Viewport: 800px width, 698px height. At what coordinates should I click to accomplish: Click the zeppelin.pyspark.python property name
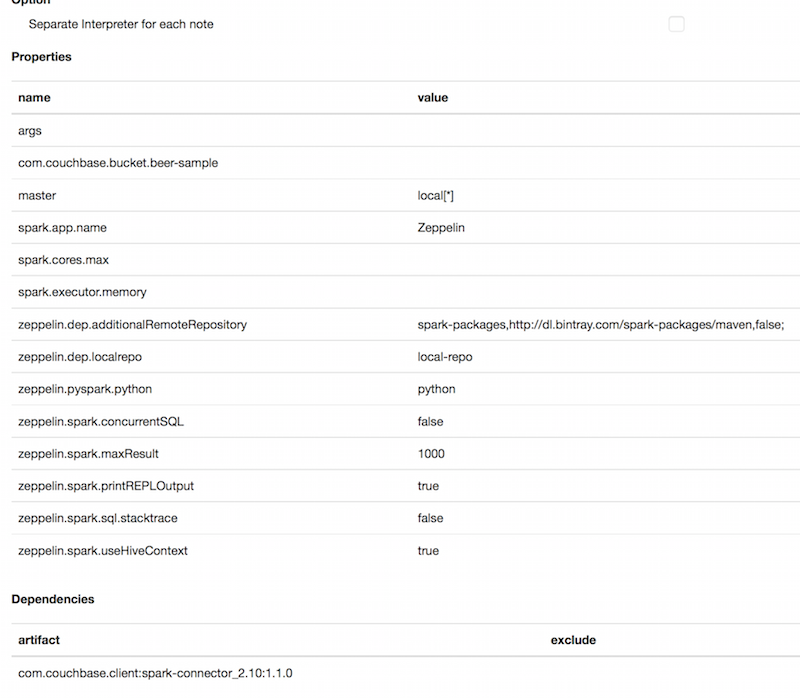point(85,389)
